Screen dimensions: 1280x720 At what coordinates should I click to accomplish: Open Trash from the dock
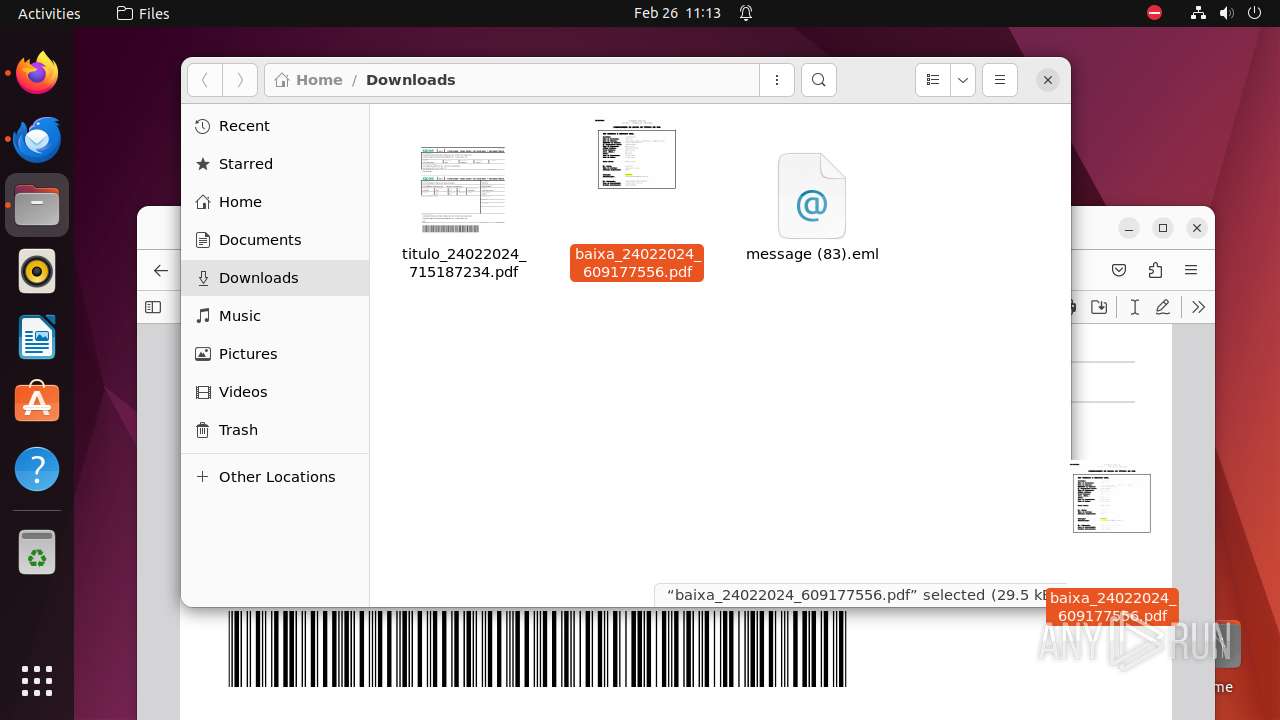pyautogui.click(x=37, y=552)
